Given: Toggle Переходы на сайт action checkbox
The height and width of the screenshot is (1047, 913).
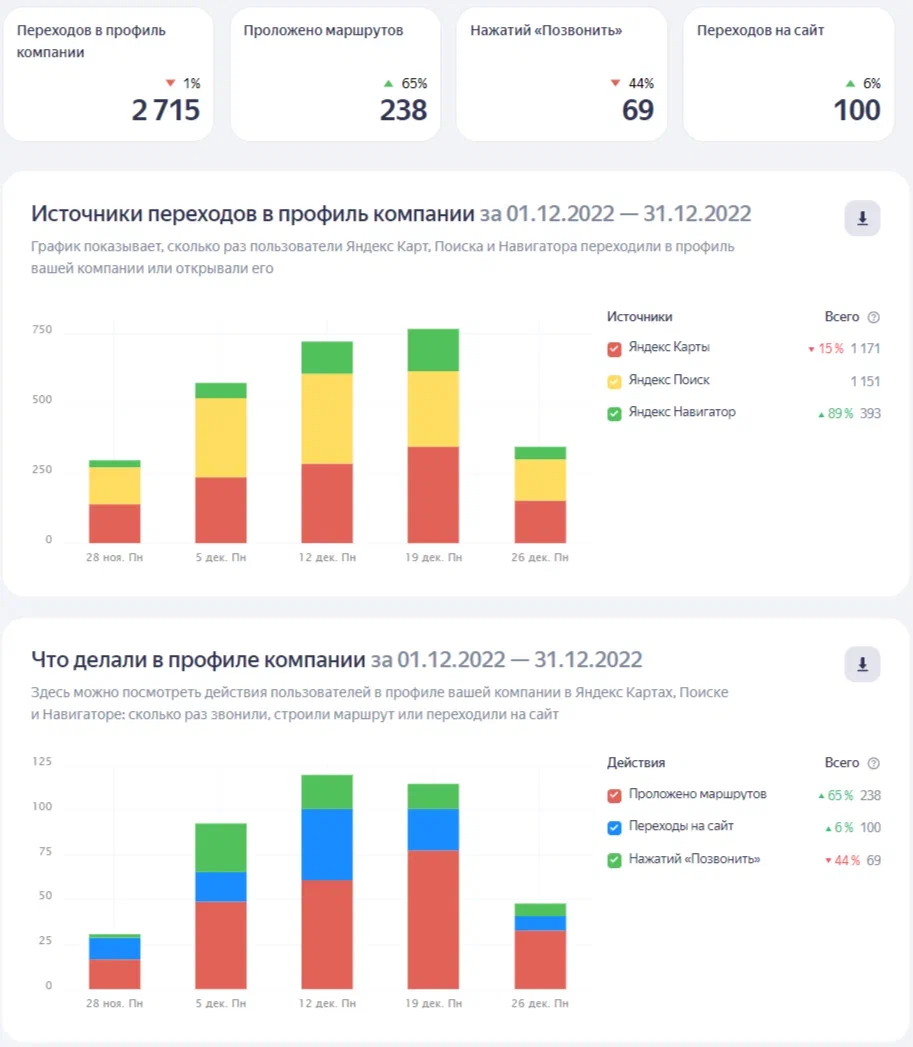Looking at the screenshot, I should tap(615, 828).
